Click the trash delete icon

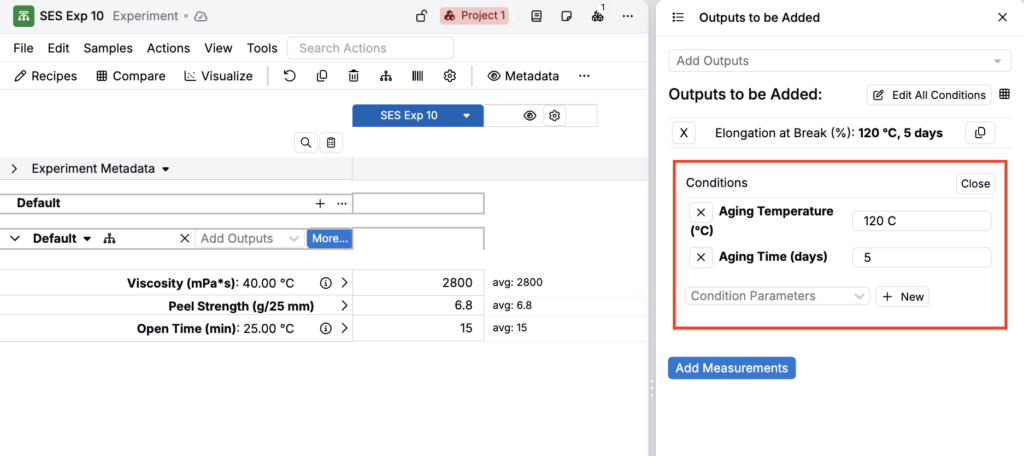tap(353, 76)
